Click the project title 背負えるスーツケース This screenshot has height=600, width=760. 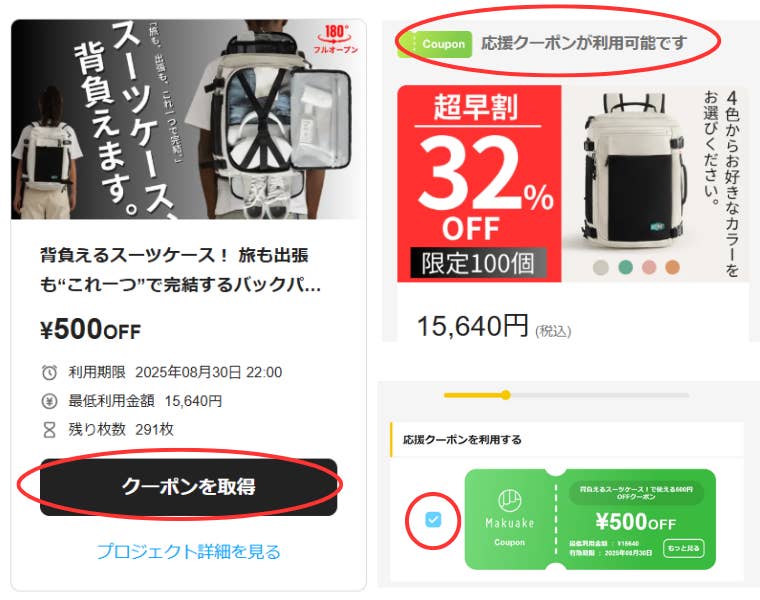[180, 269]
